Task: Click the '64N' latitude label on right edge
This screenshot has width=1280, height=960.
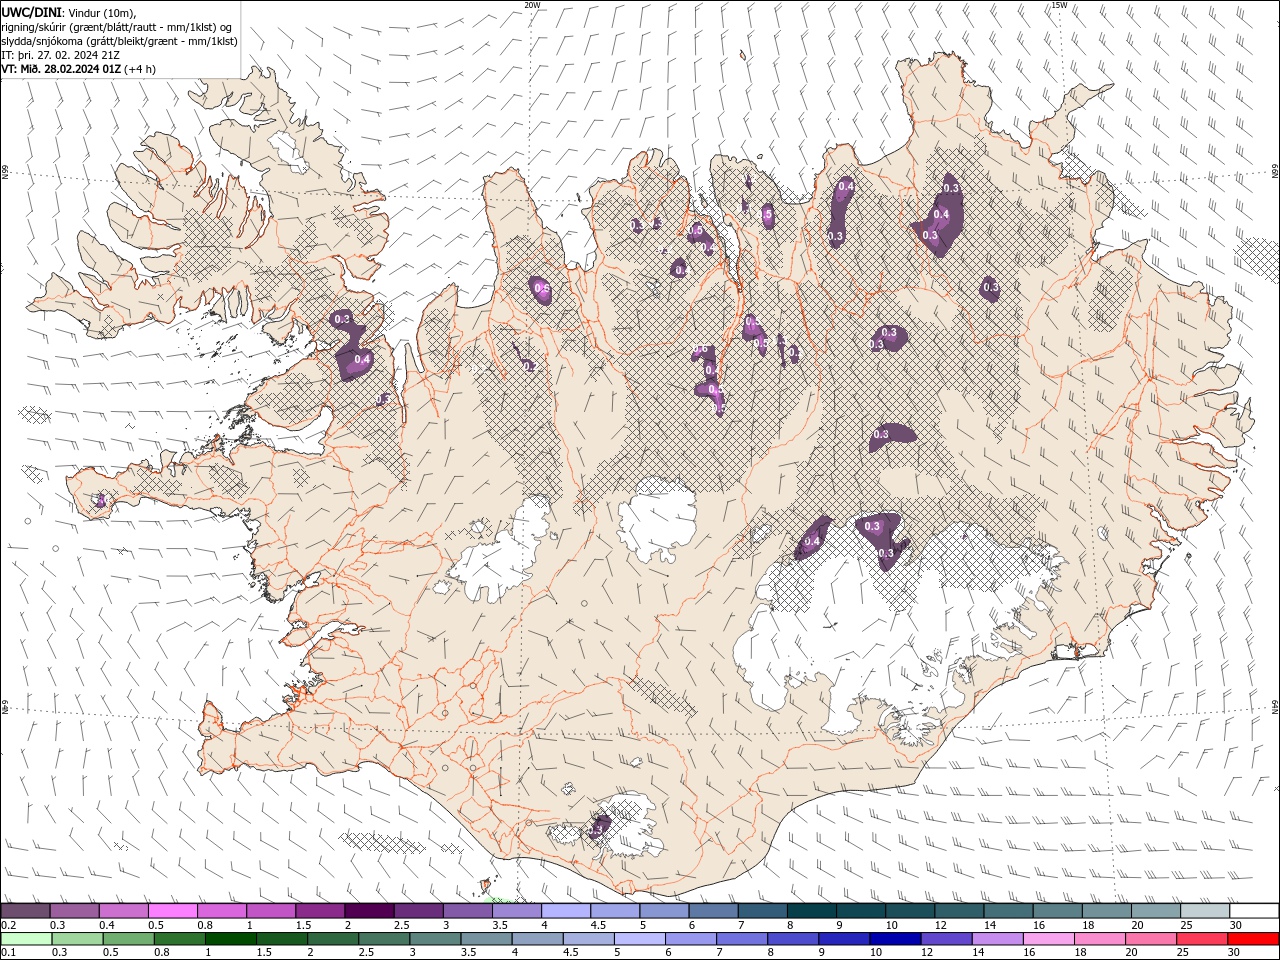Action: coord(1275,706)
